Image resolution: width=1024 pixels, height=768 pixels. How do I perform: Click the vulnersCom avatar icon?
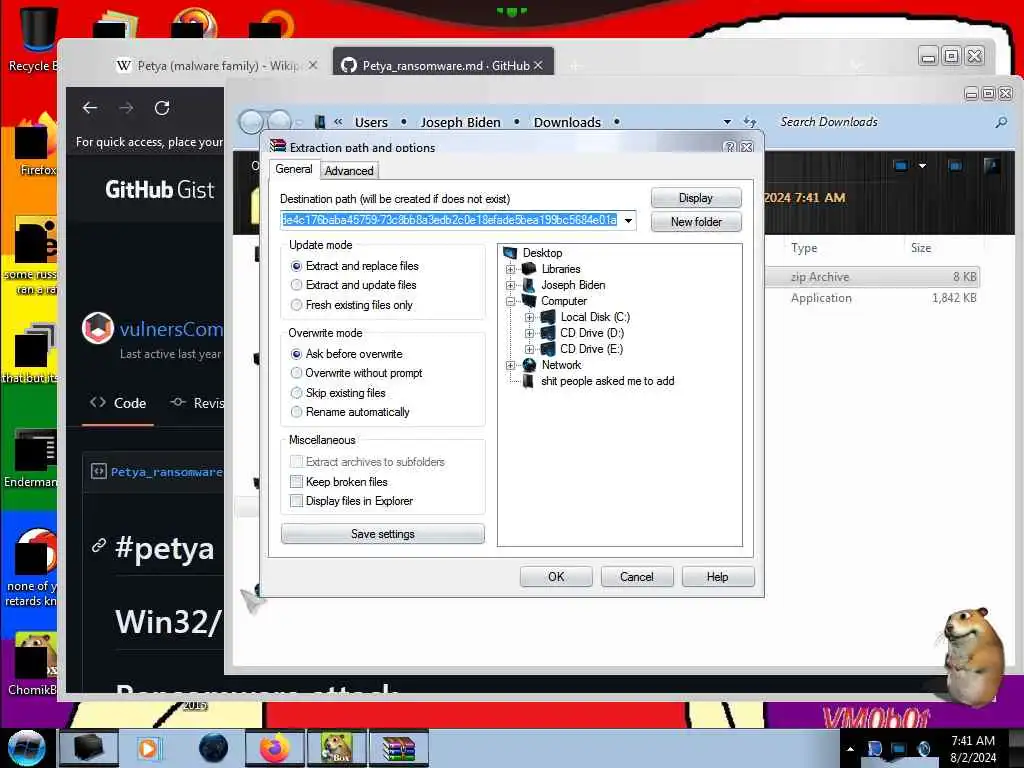[98, 328]
